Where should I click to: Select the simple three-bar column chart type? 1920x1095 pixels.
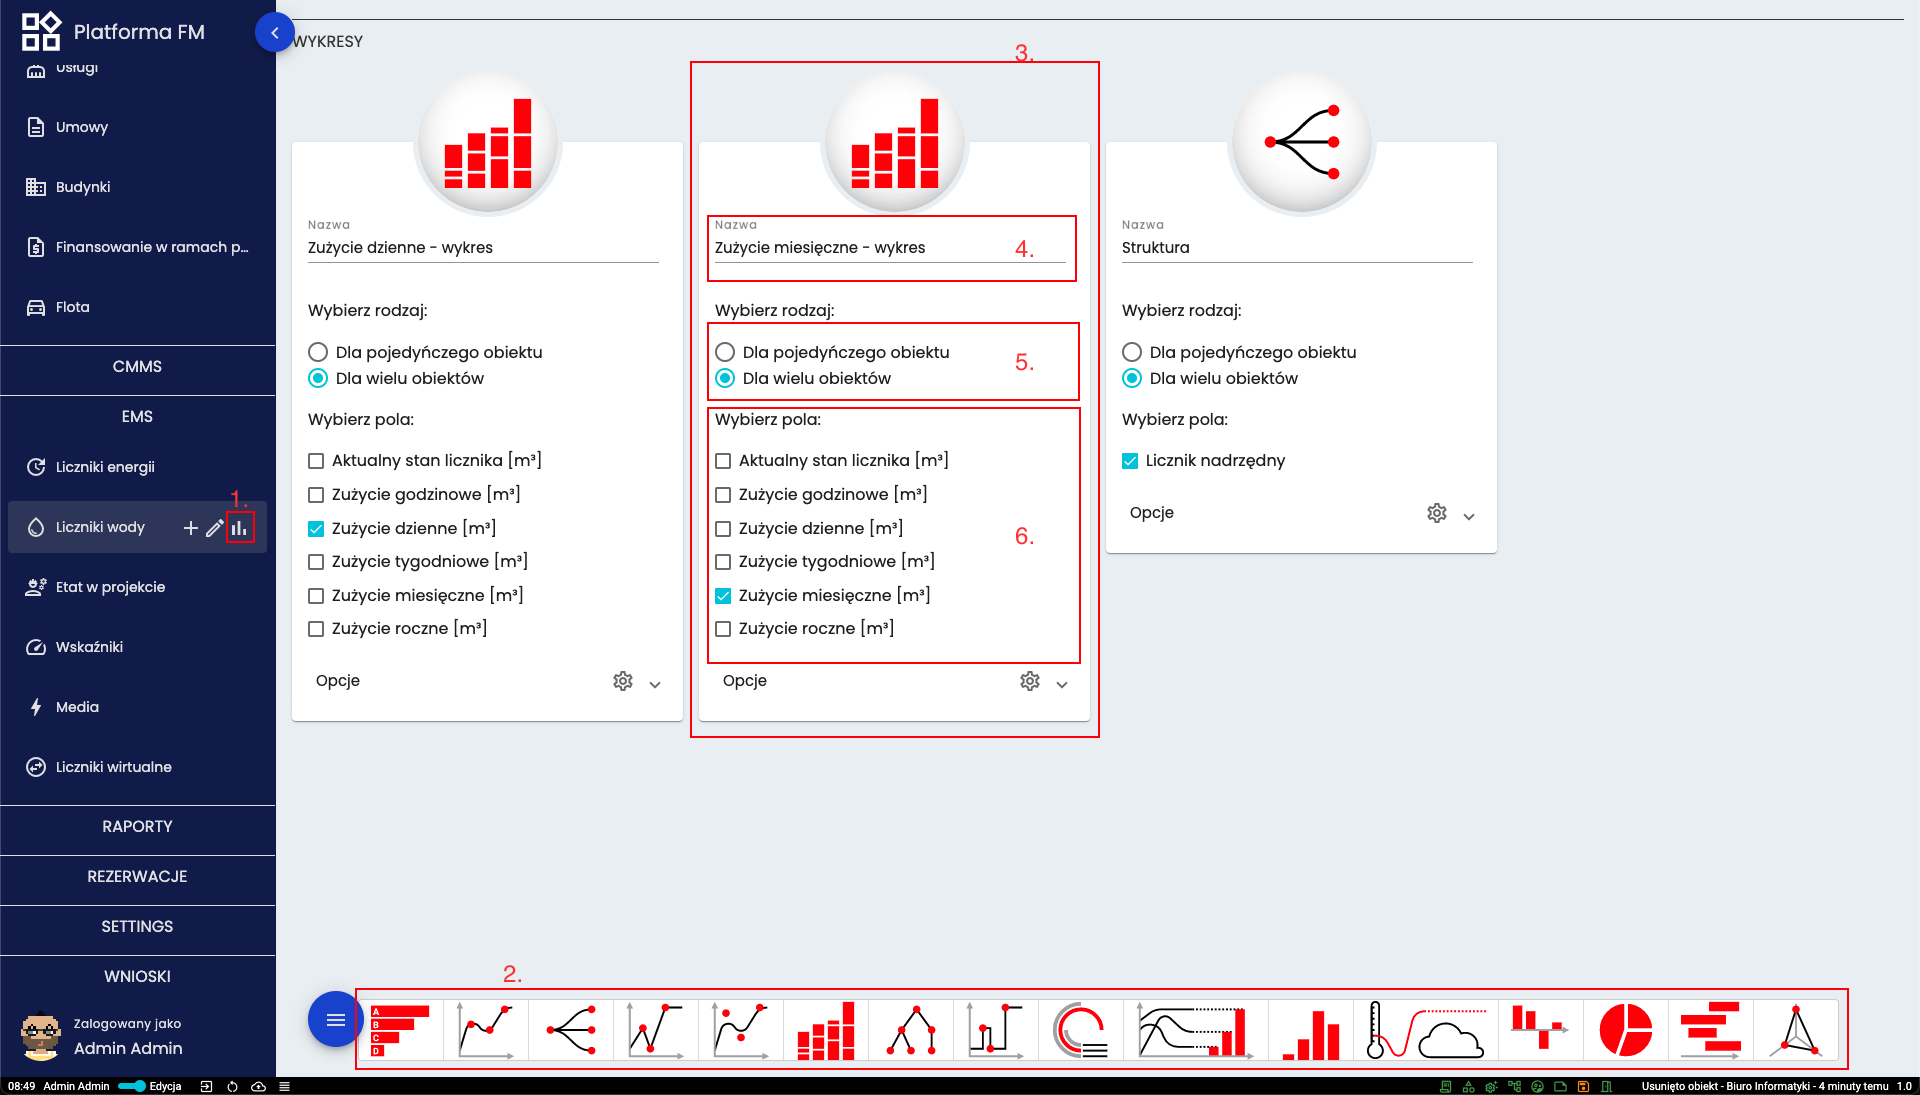click(x=1311, y=1031)
